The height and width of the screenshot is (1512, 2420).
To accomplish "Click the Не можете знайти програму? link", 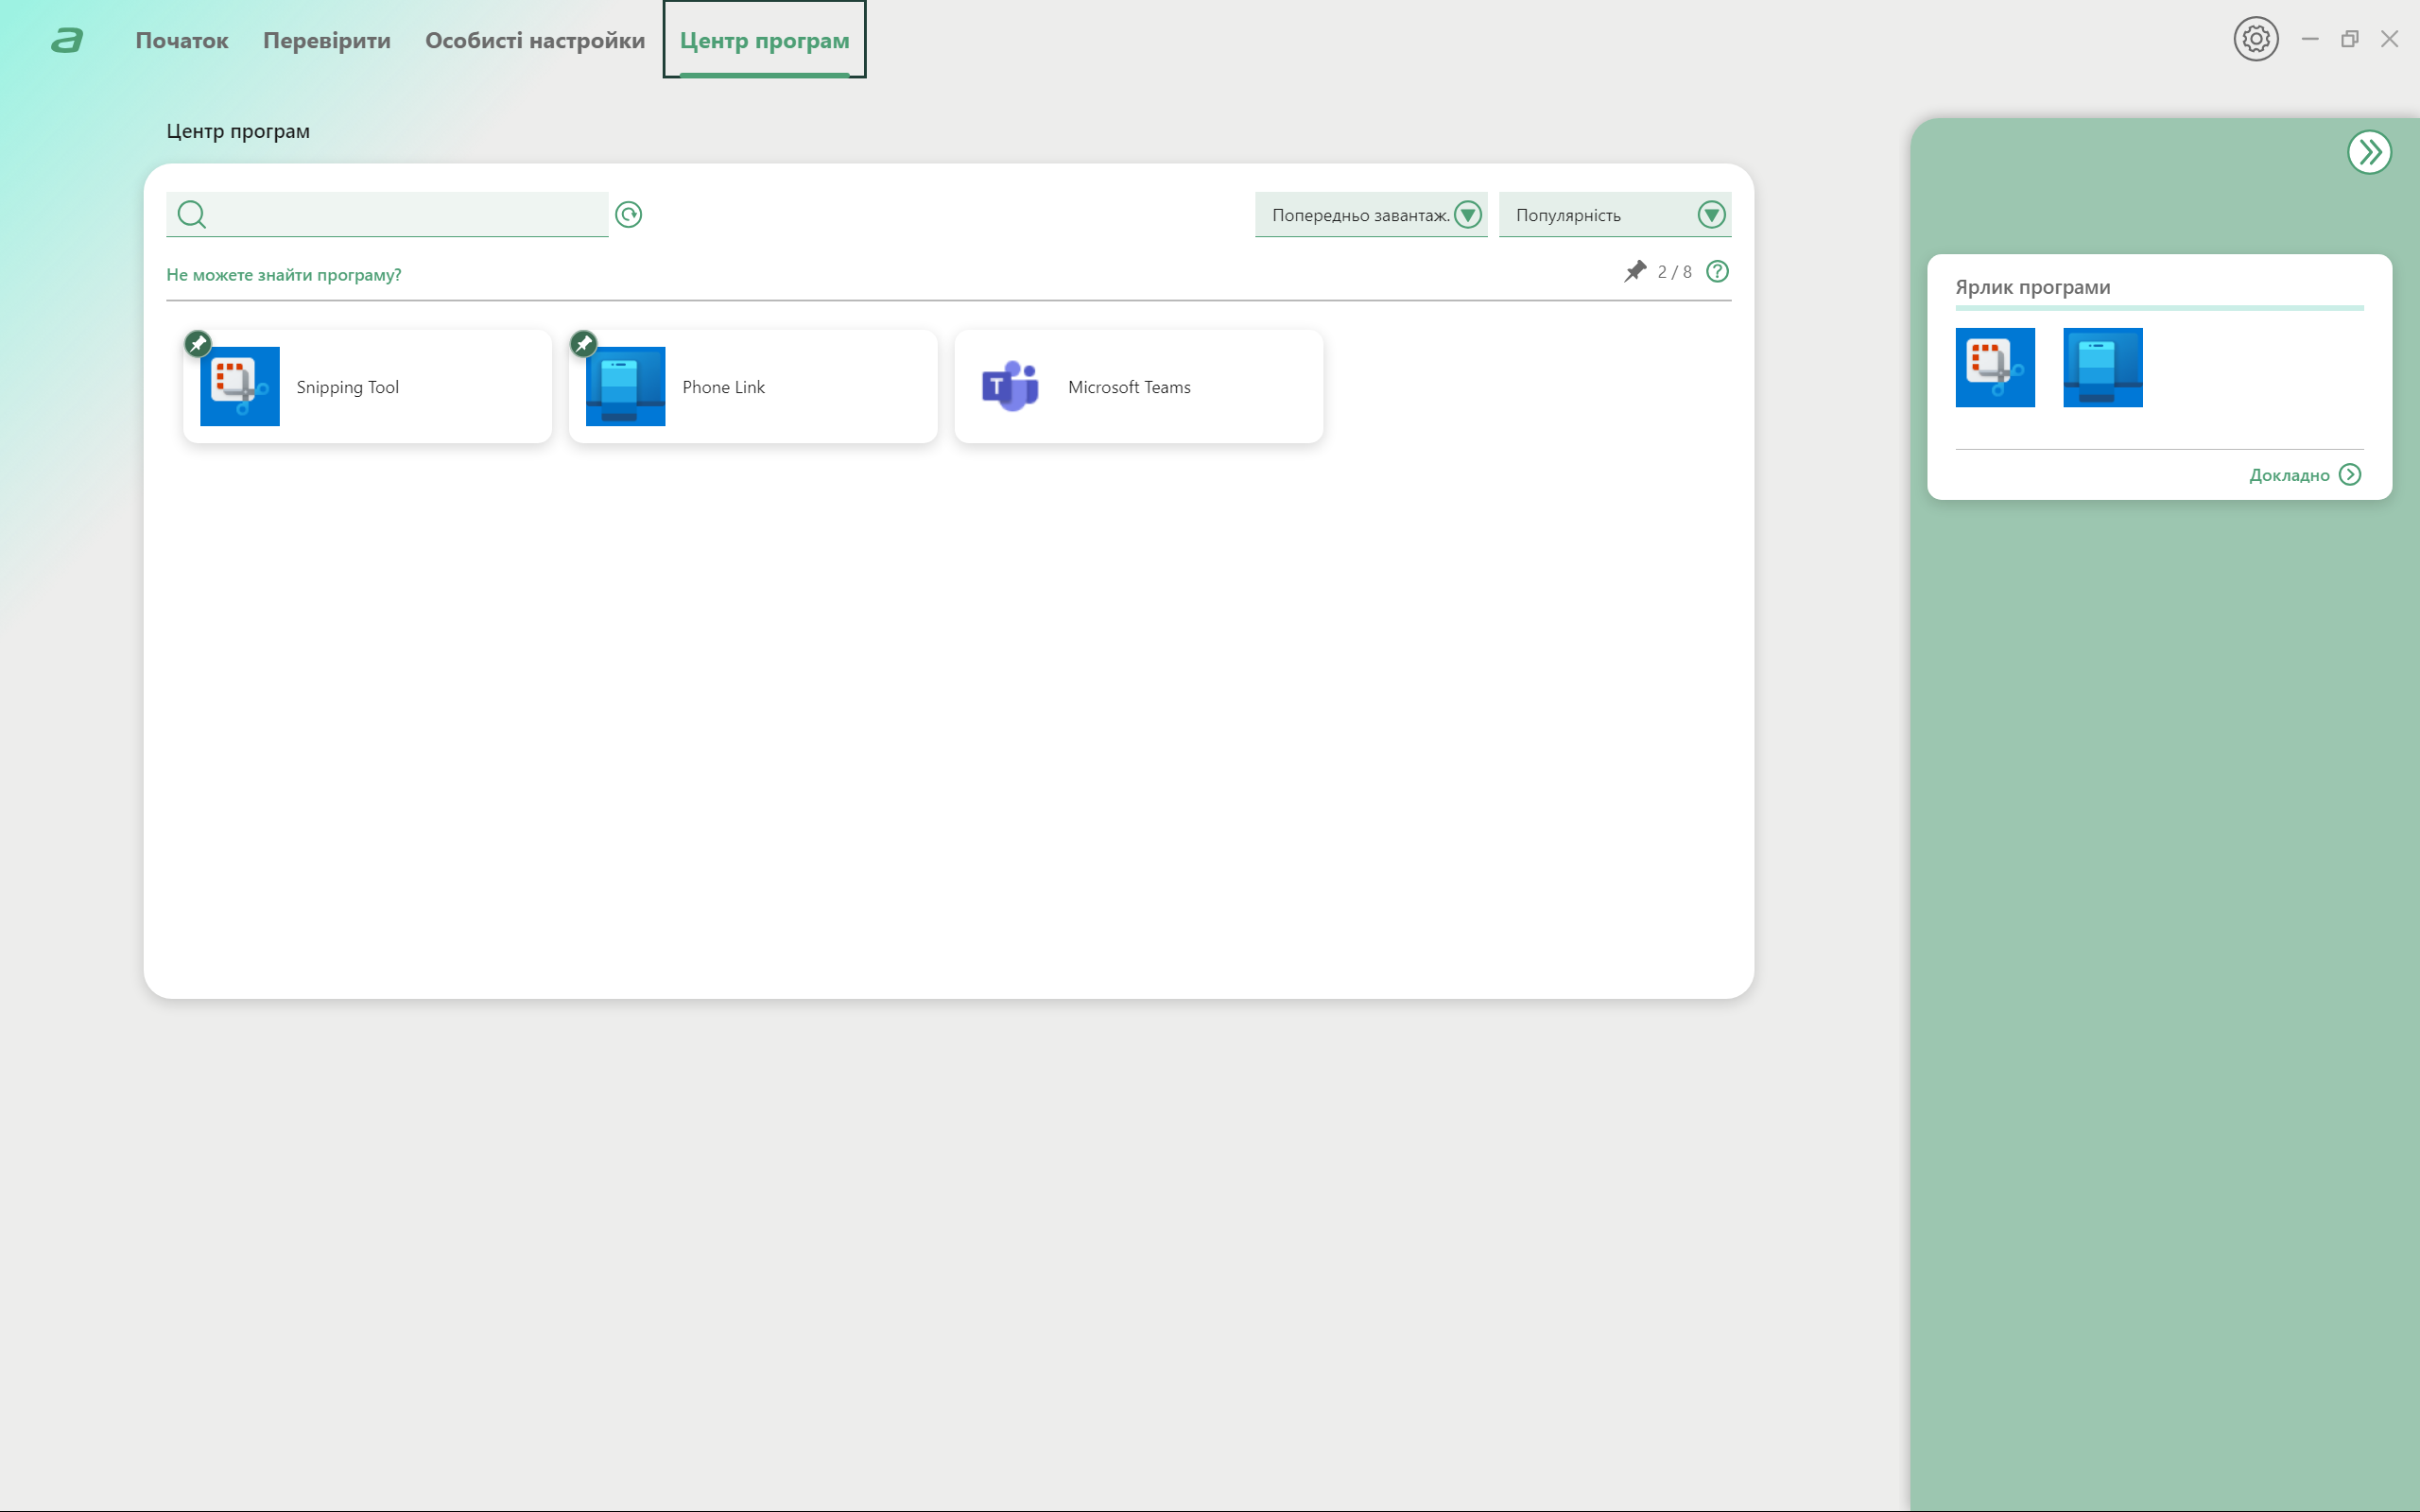I will pos(283,274).
